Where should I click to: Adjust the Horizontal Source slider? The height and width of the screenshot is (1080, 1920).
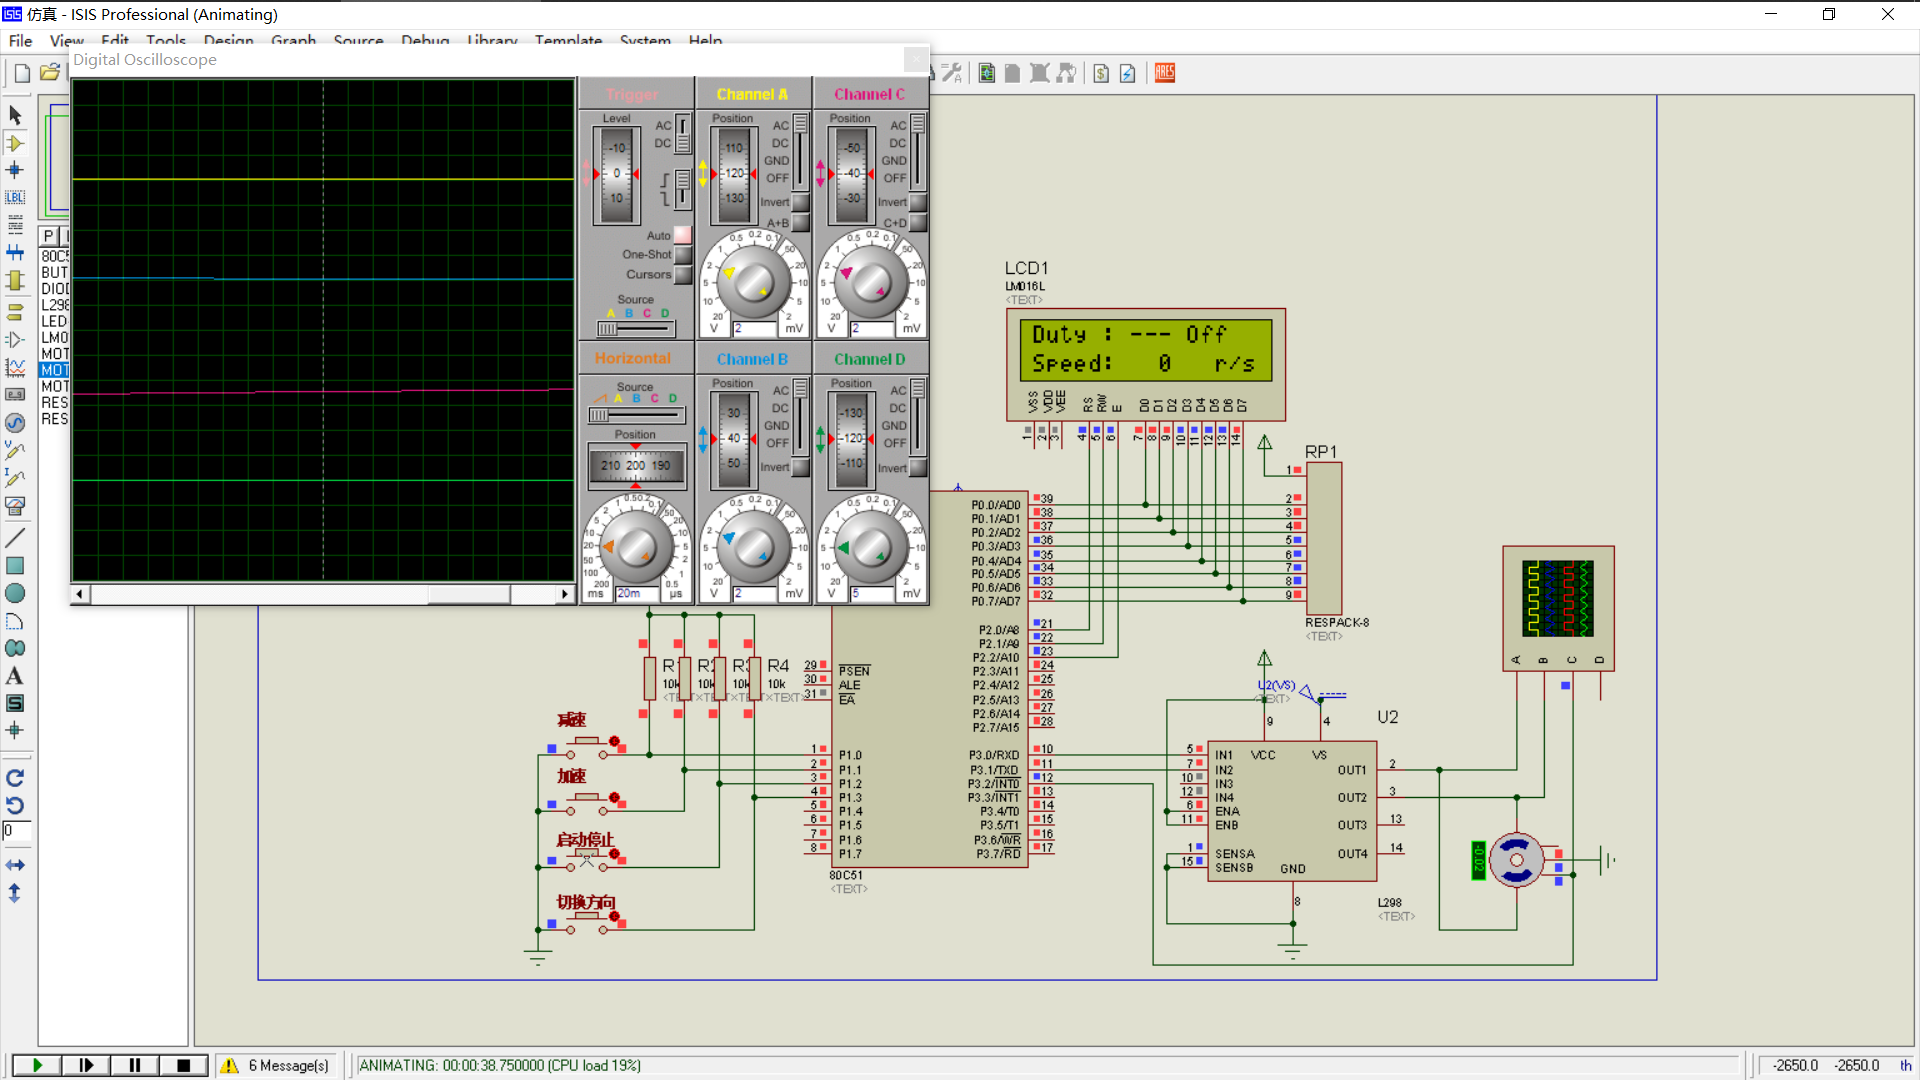coord(636,414)
